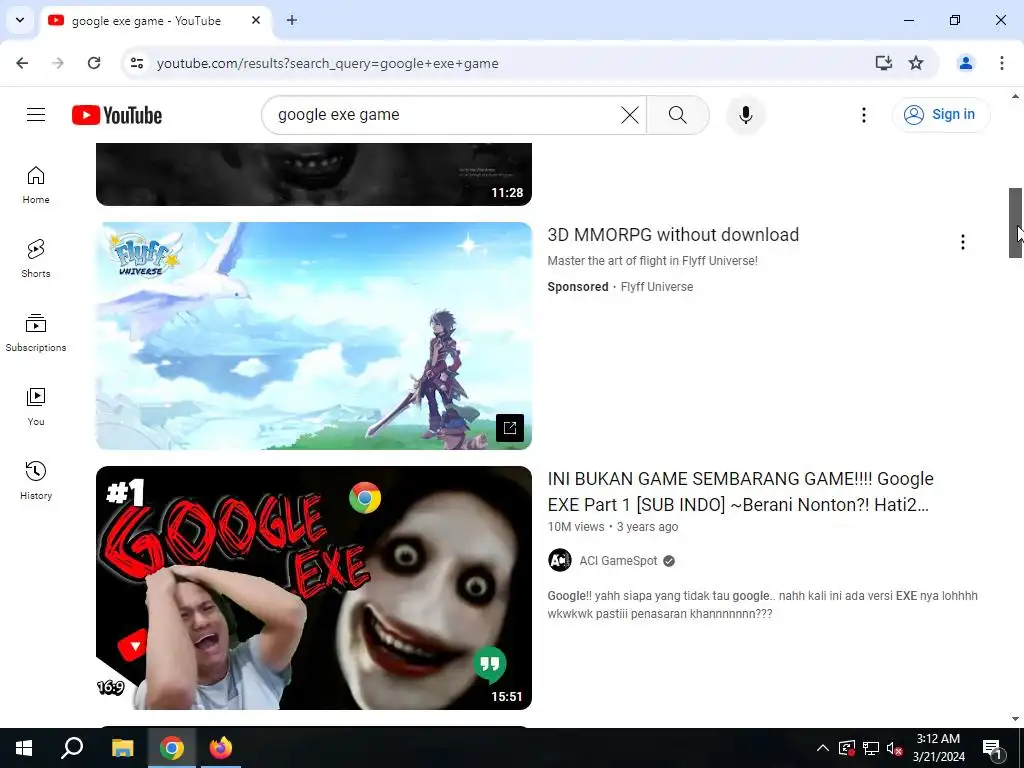Click the ACI GameSpot channel avatar
This screenshot has height=768, width=1024.
tap(560, 560)
